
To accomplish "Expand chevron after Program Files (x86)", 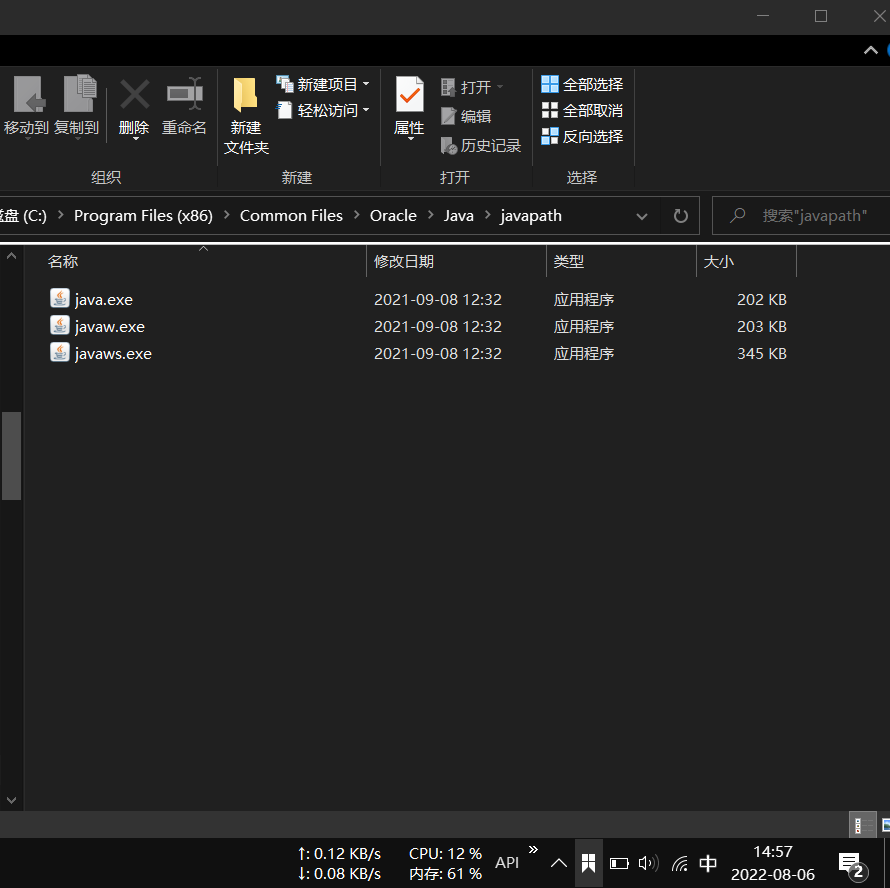I will [226, 215].
